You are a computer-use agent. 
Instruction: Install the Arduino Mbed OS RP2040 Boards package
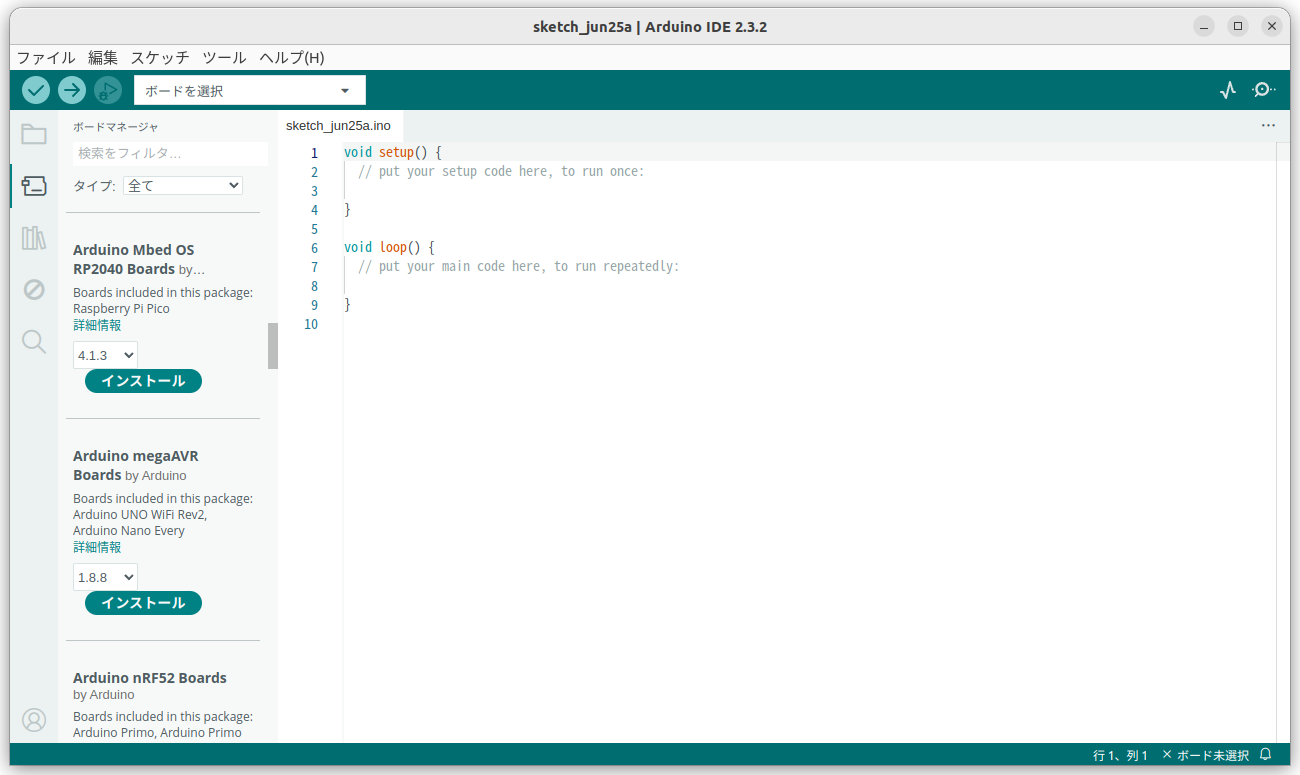point(143,380)
